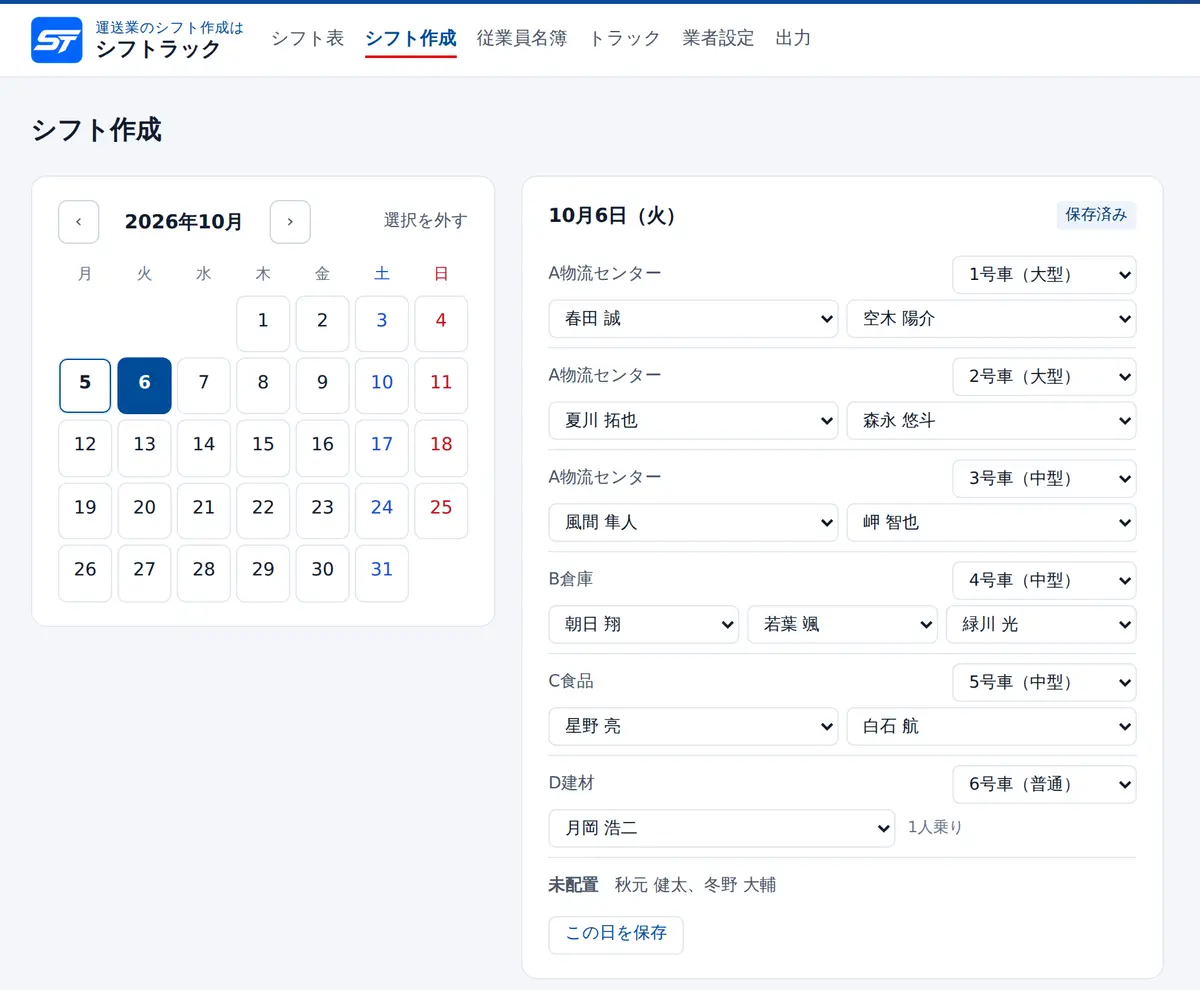Open the 若葉 颯 driver dropdown
The width and height of the screenshot is (1200, 990).
[x=843, y=625]
